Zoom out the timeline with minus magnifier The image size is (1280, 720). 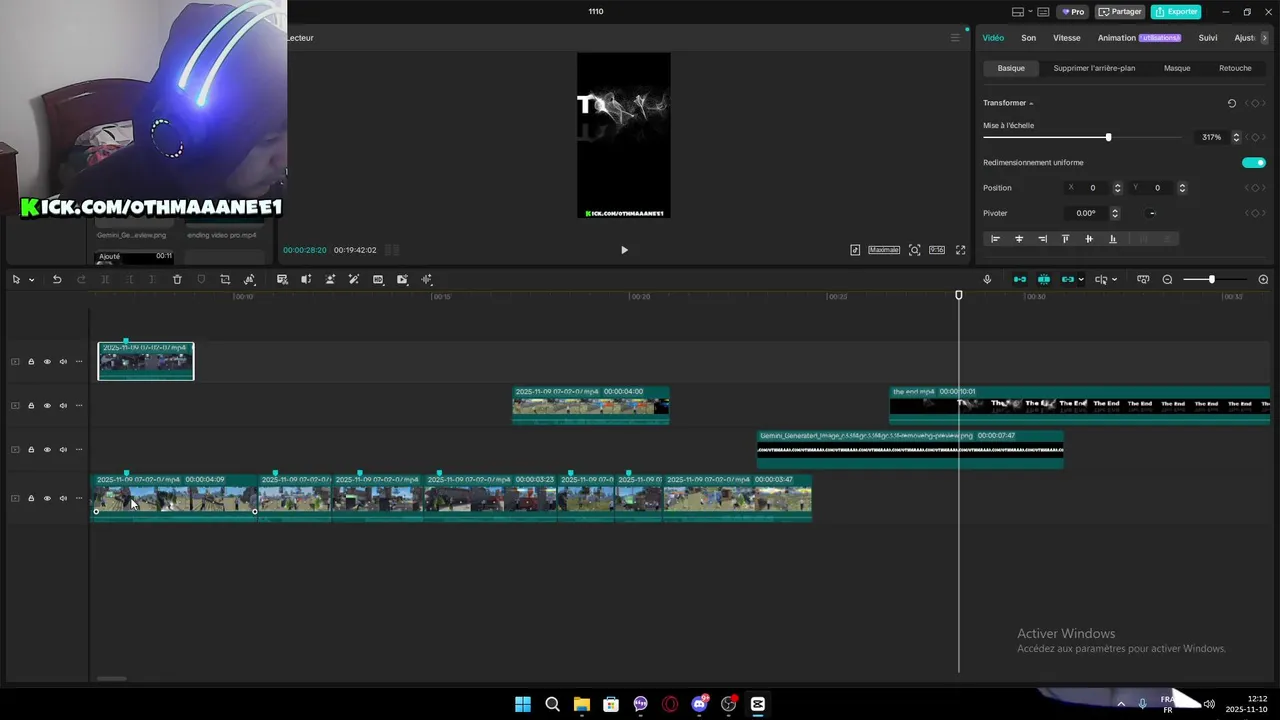[1167, 280]
